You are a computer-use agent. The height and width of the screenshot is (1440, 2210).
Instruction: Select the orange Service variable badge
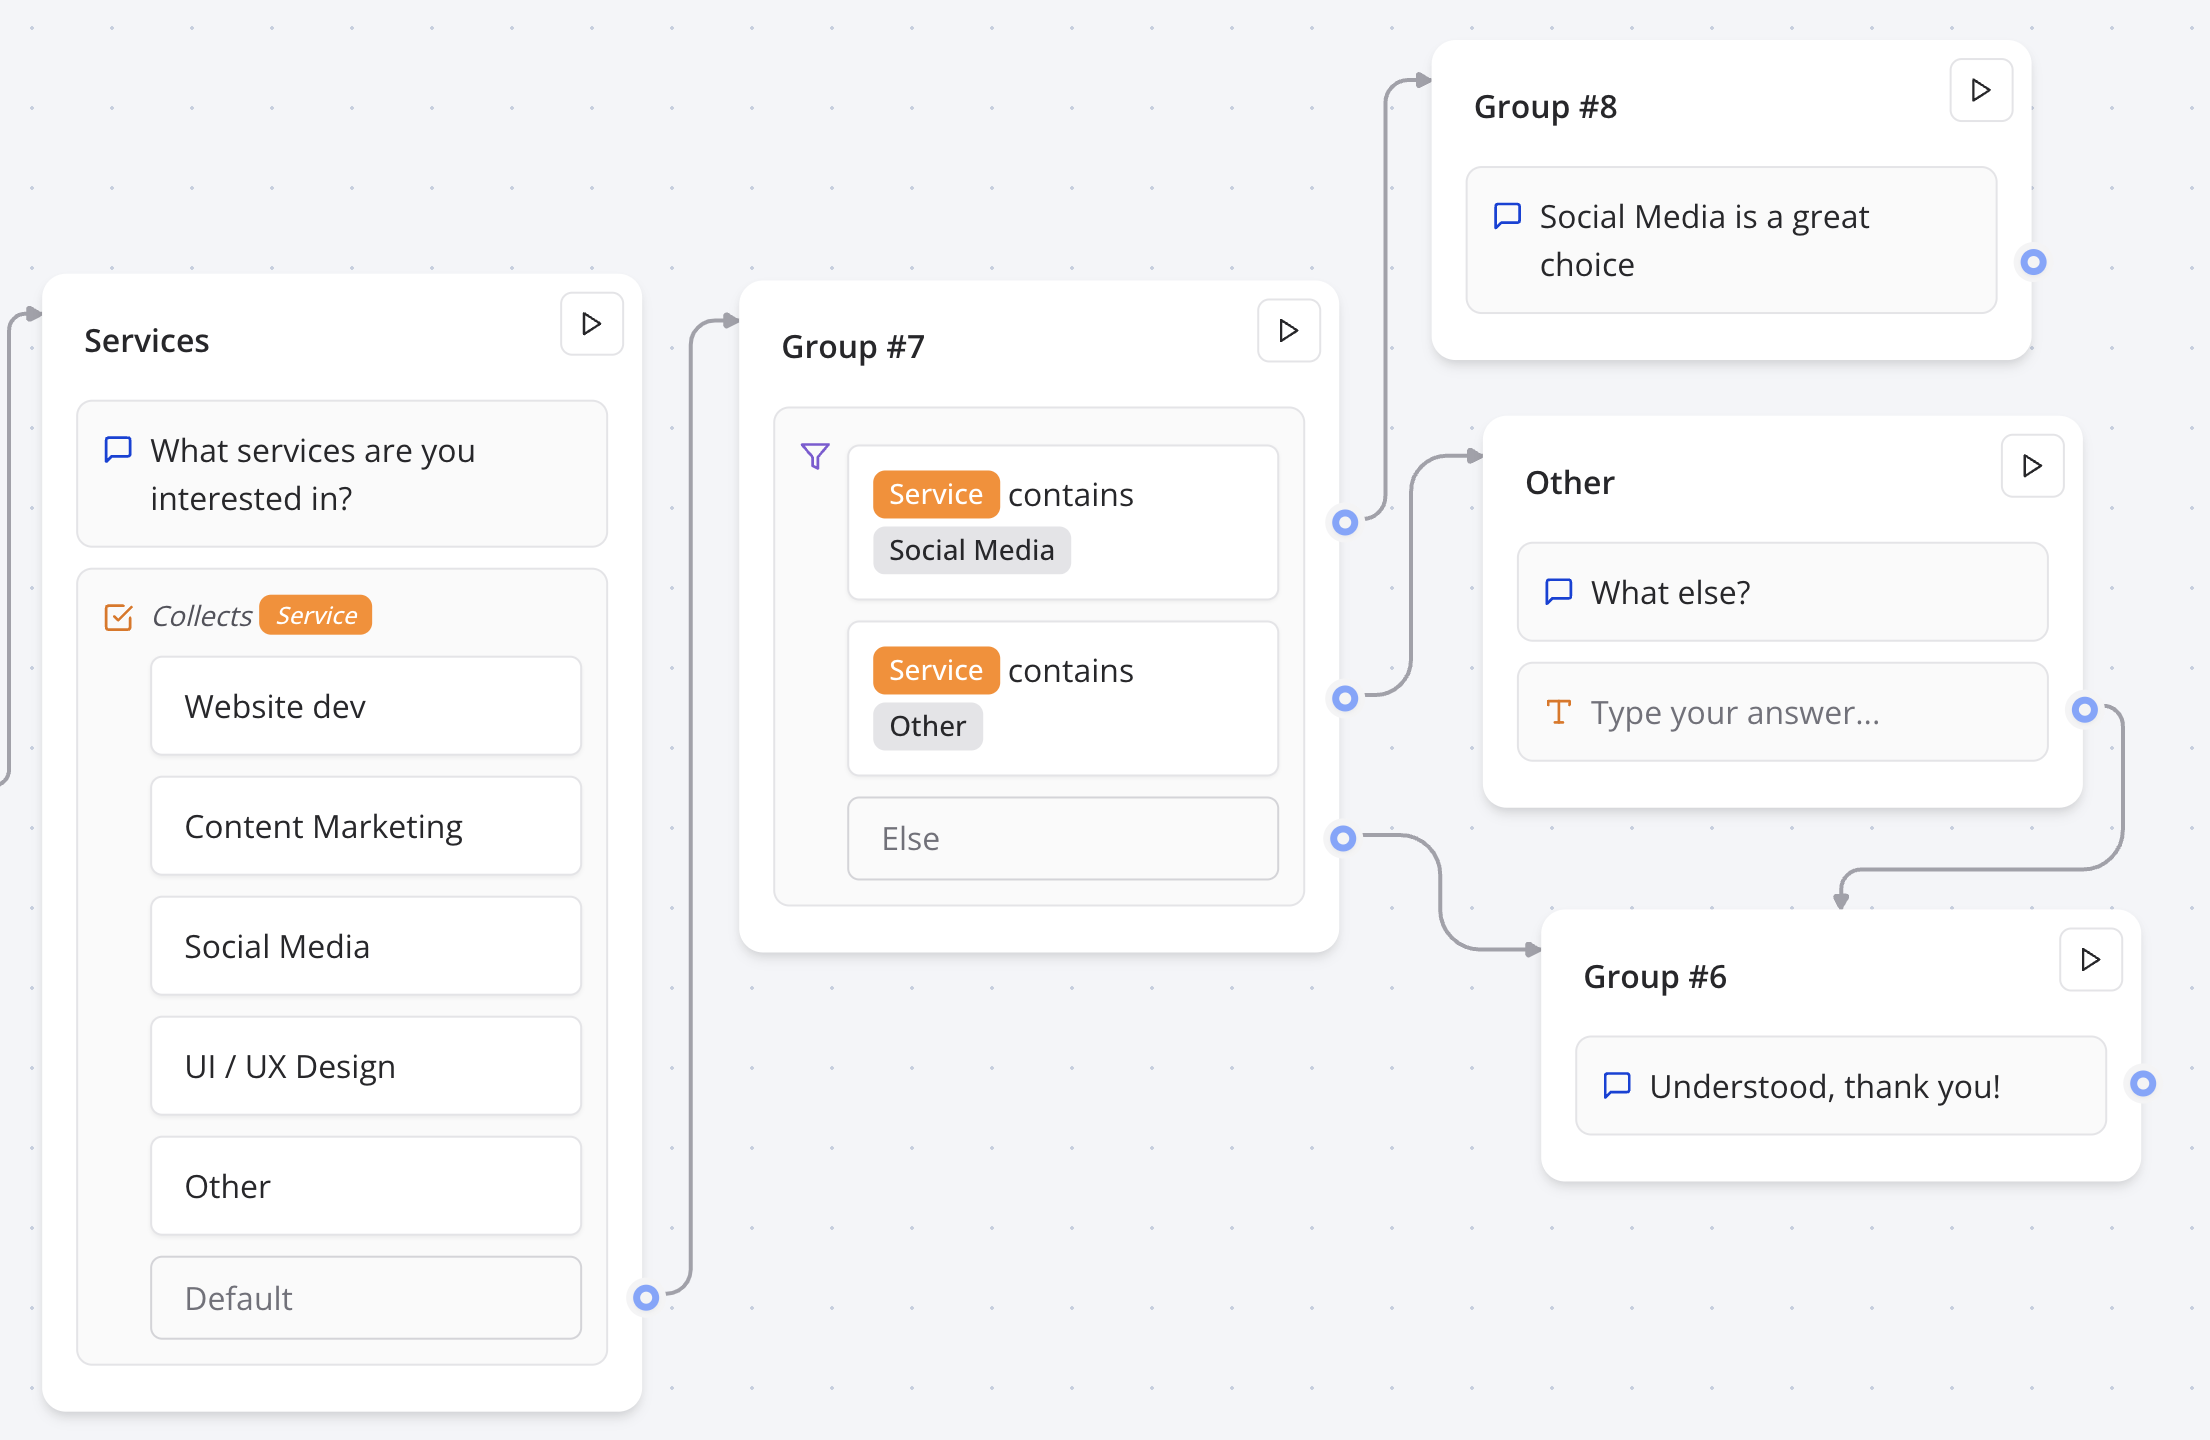(x=315, y=615)
